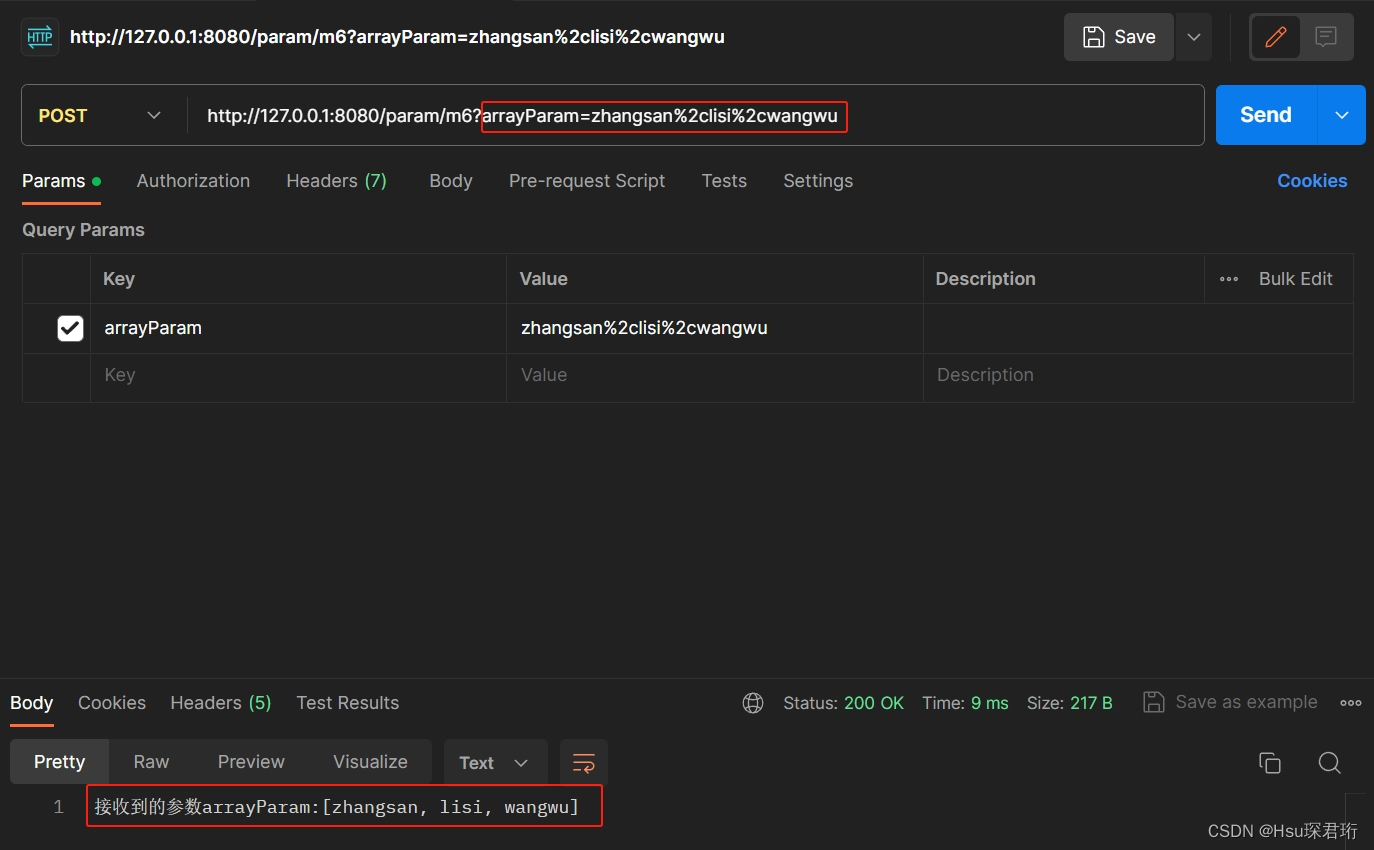Open response pane three-dot menu
Screen dimensions: 1374x850
point(1351,703)
